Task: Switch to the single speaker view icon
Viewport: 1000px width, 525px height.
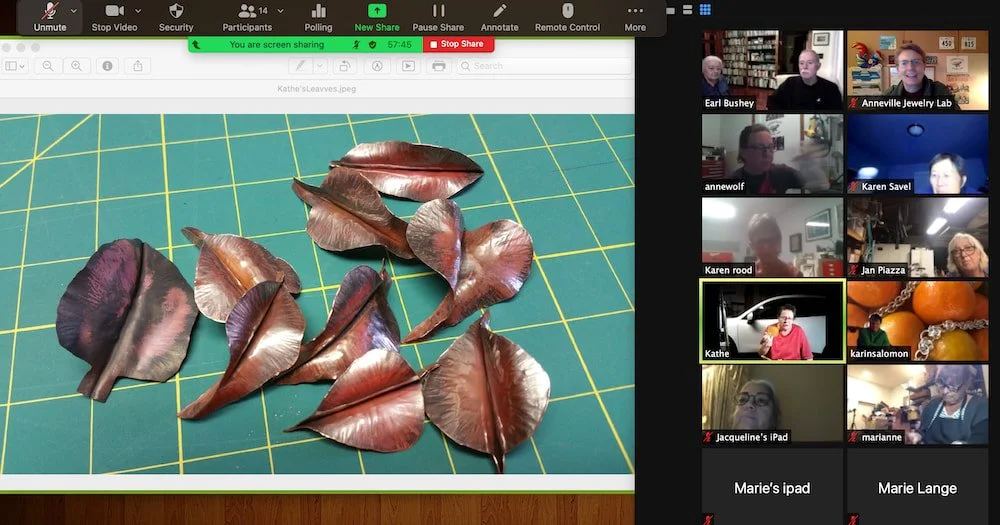Action: (x=670, y=10)
